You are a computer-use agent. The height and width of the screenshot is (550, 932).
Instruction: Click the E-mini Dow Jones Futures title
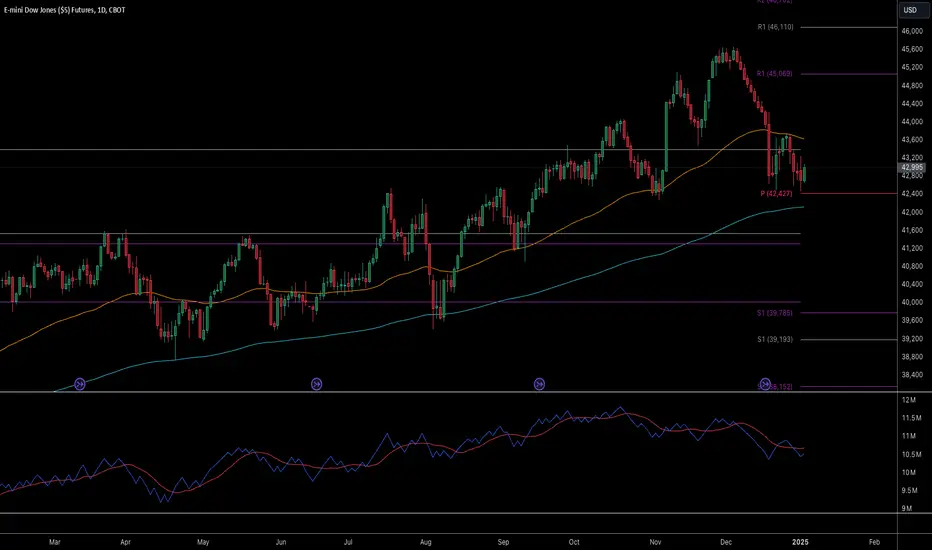(x=64, y=10)
